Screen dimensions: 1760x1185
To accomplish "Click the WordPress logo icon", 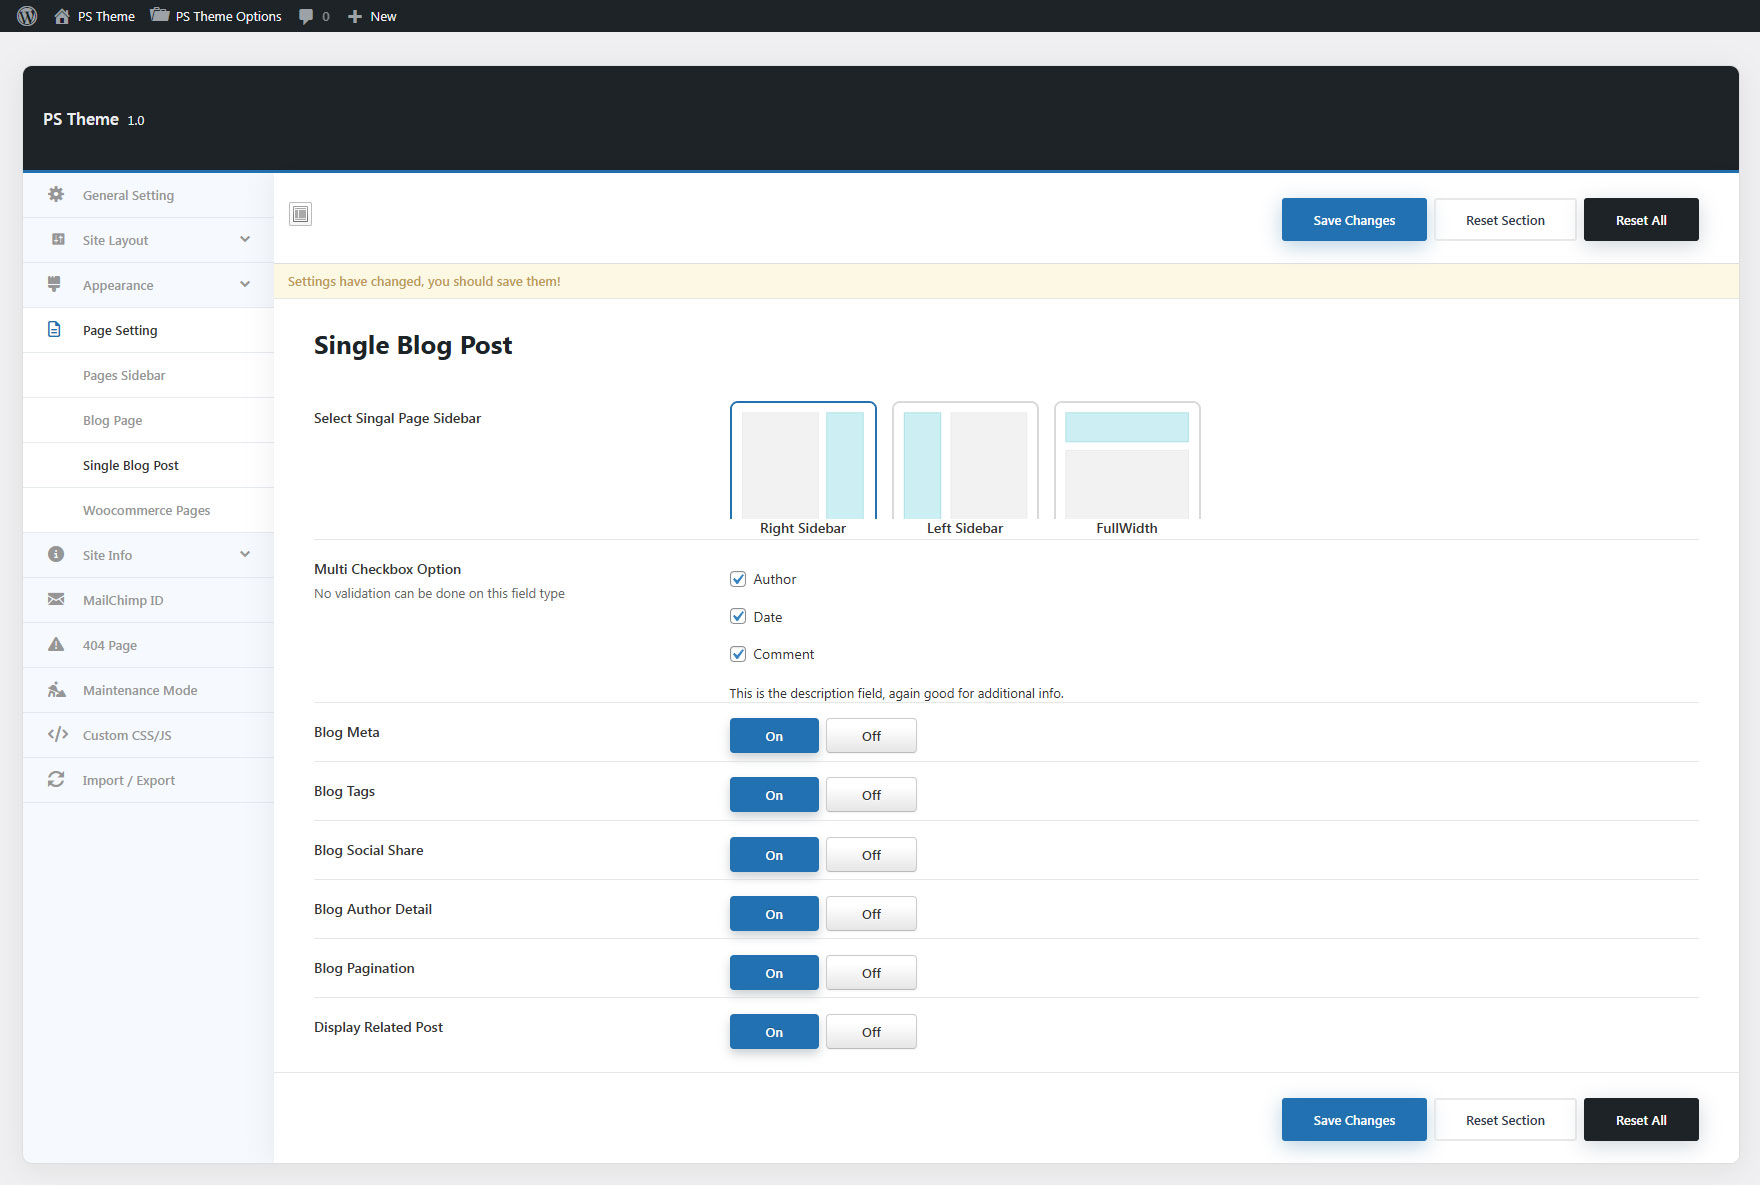I will click(27, 16).
